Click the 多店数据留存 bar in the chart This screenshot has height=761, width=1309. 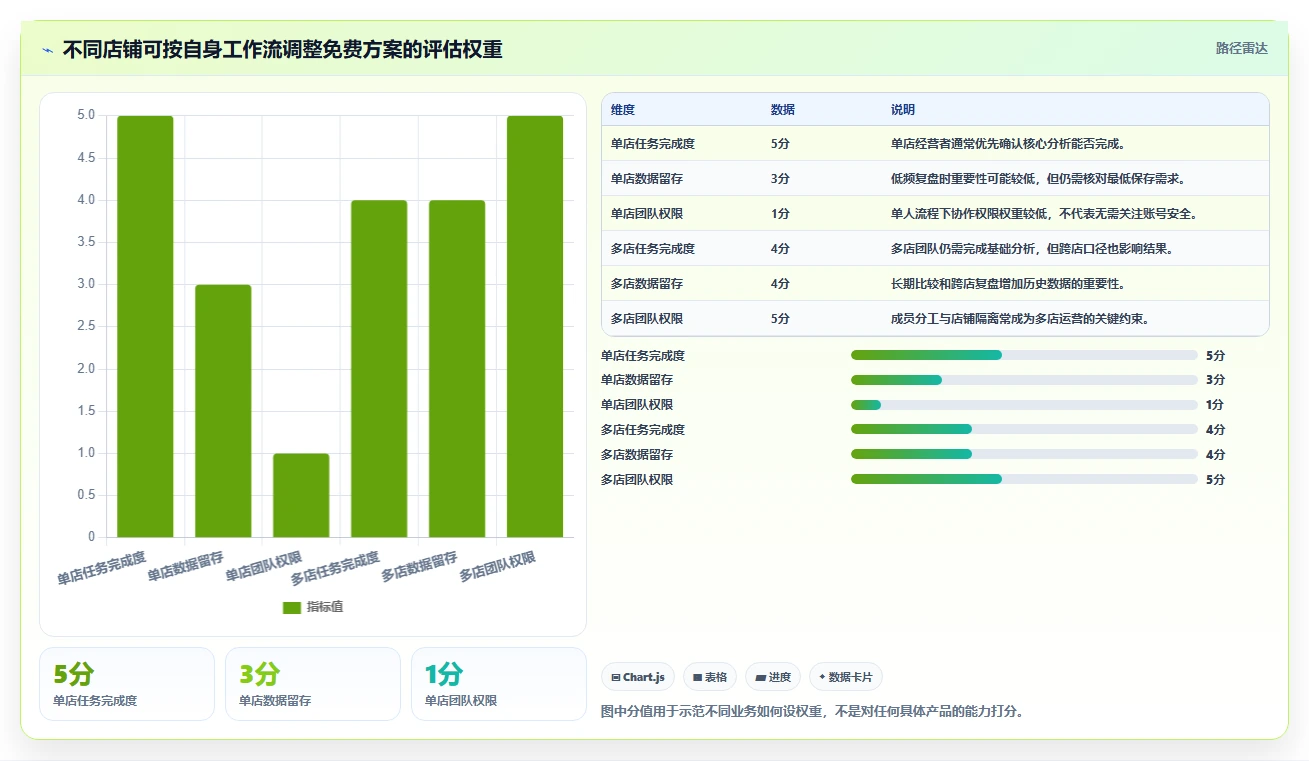457,369
